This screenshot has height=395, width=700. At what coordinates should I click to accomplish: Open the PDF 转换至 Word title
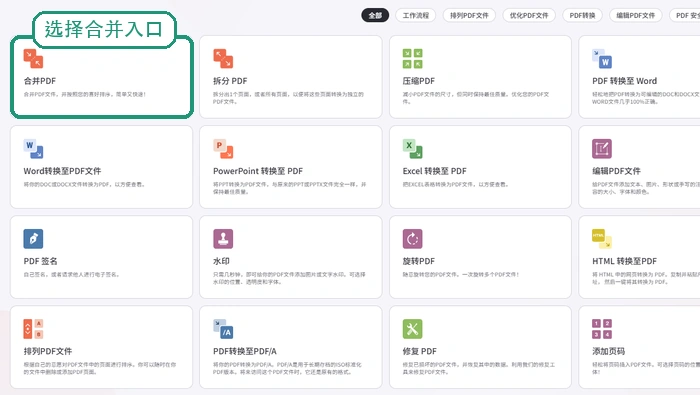click(625, 81)
